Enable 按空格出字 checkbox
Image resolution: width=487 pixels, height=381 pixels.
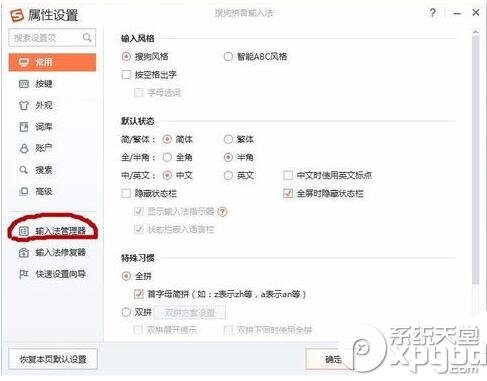(x=126, y=74)
